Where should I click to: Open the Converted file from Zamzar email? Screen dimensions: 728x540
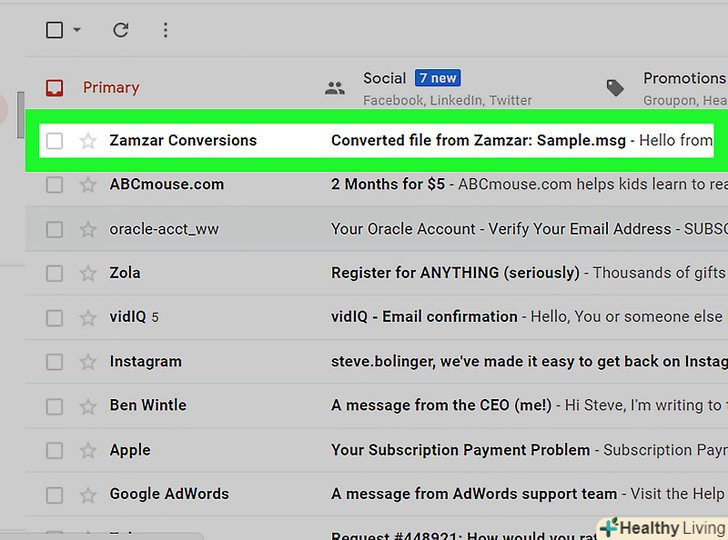pos(480,141)
